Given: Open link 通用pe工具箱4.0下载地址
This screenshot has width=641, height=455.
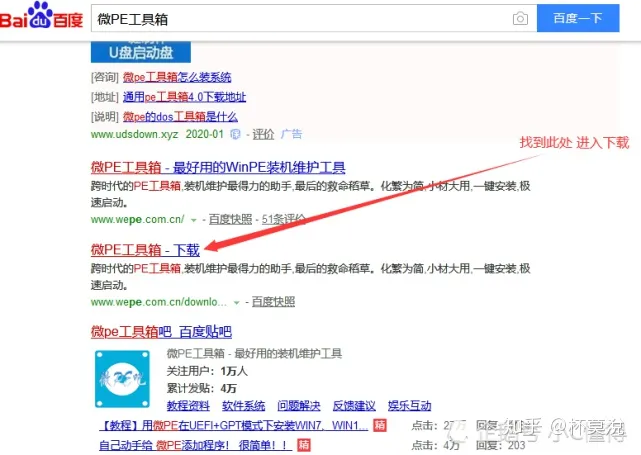Looking at the screenshot, I should point(184,97).
